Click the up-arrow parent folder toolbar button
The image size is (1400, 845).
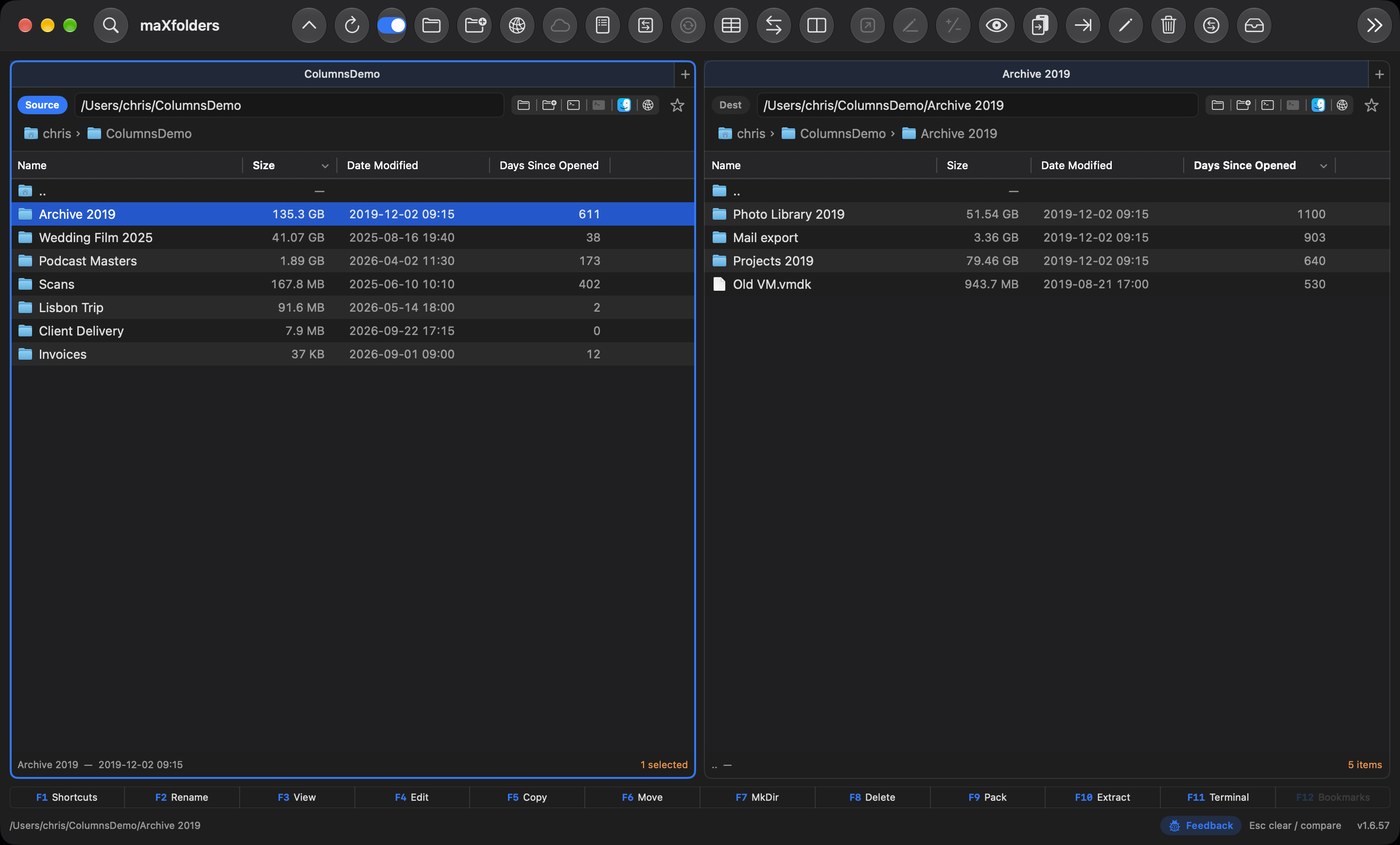pos(309,25)
